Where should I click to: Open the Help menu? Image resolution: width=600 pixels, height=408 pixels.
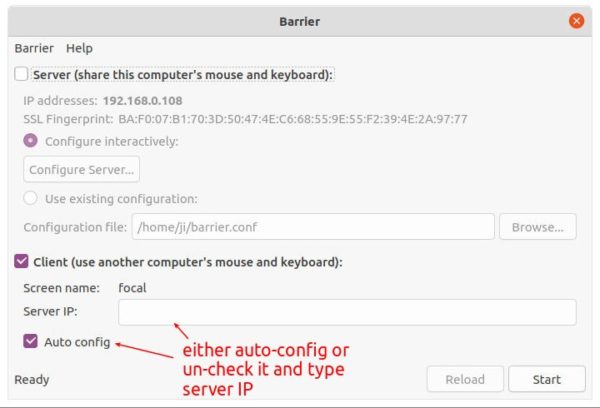pos(79,48)
